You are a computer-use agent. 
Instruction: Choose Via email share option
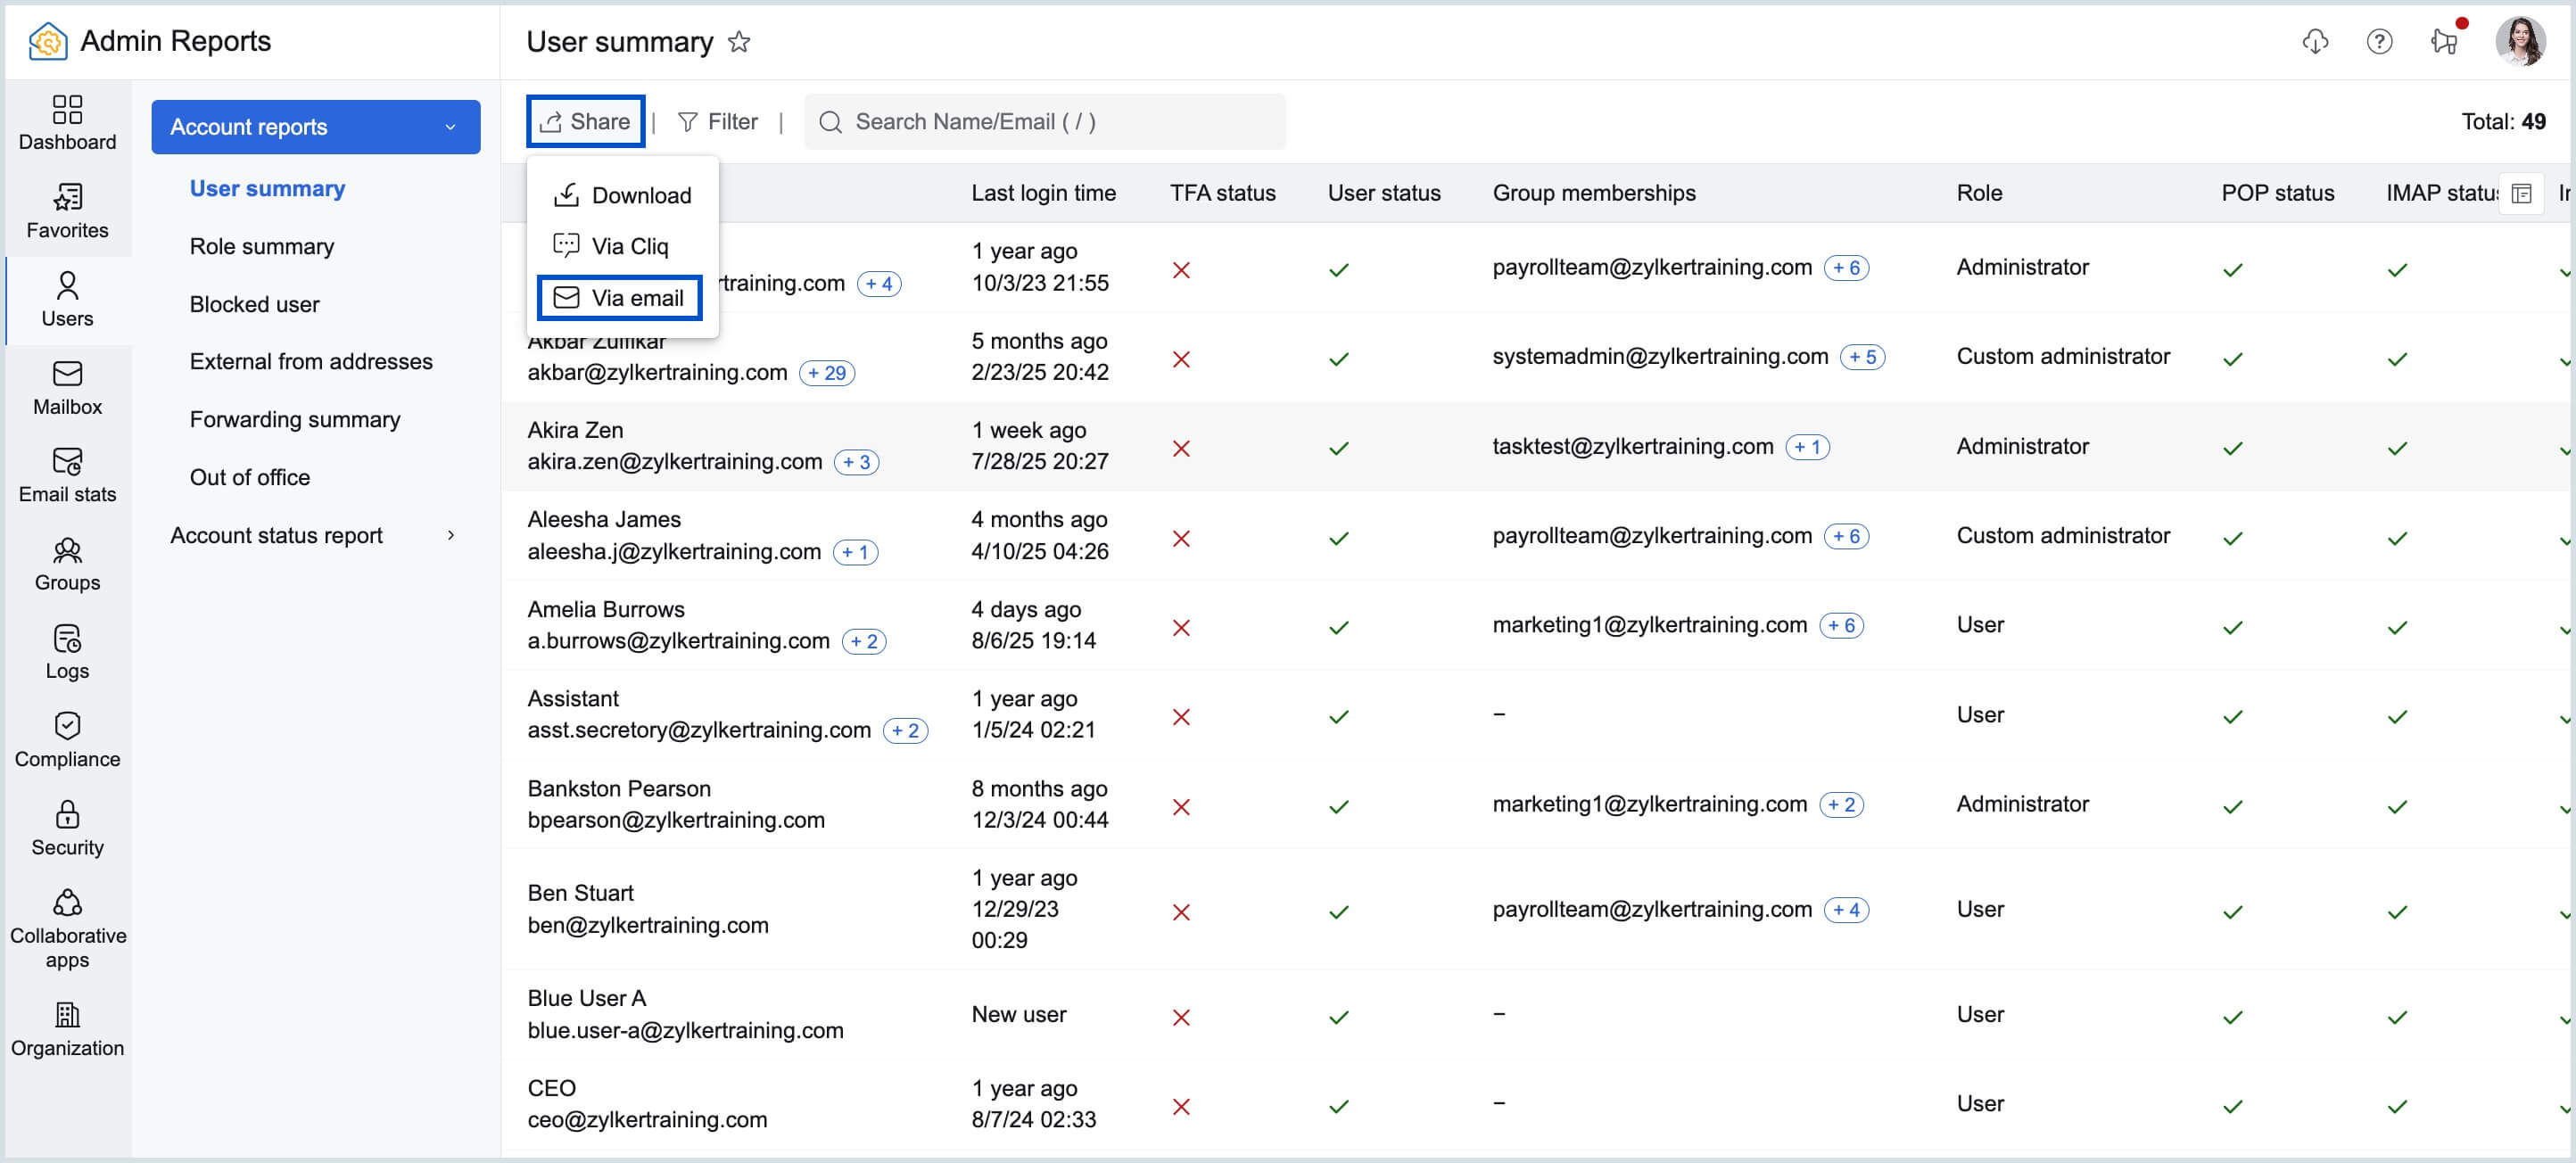click(619, 298)
